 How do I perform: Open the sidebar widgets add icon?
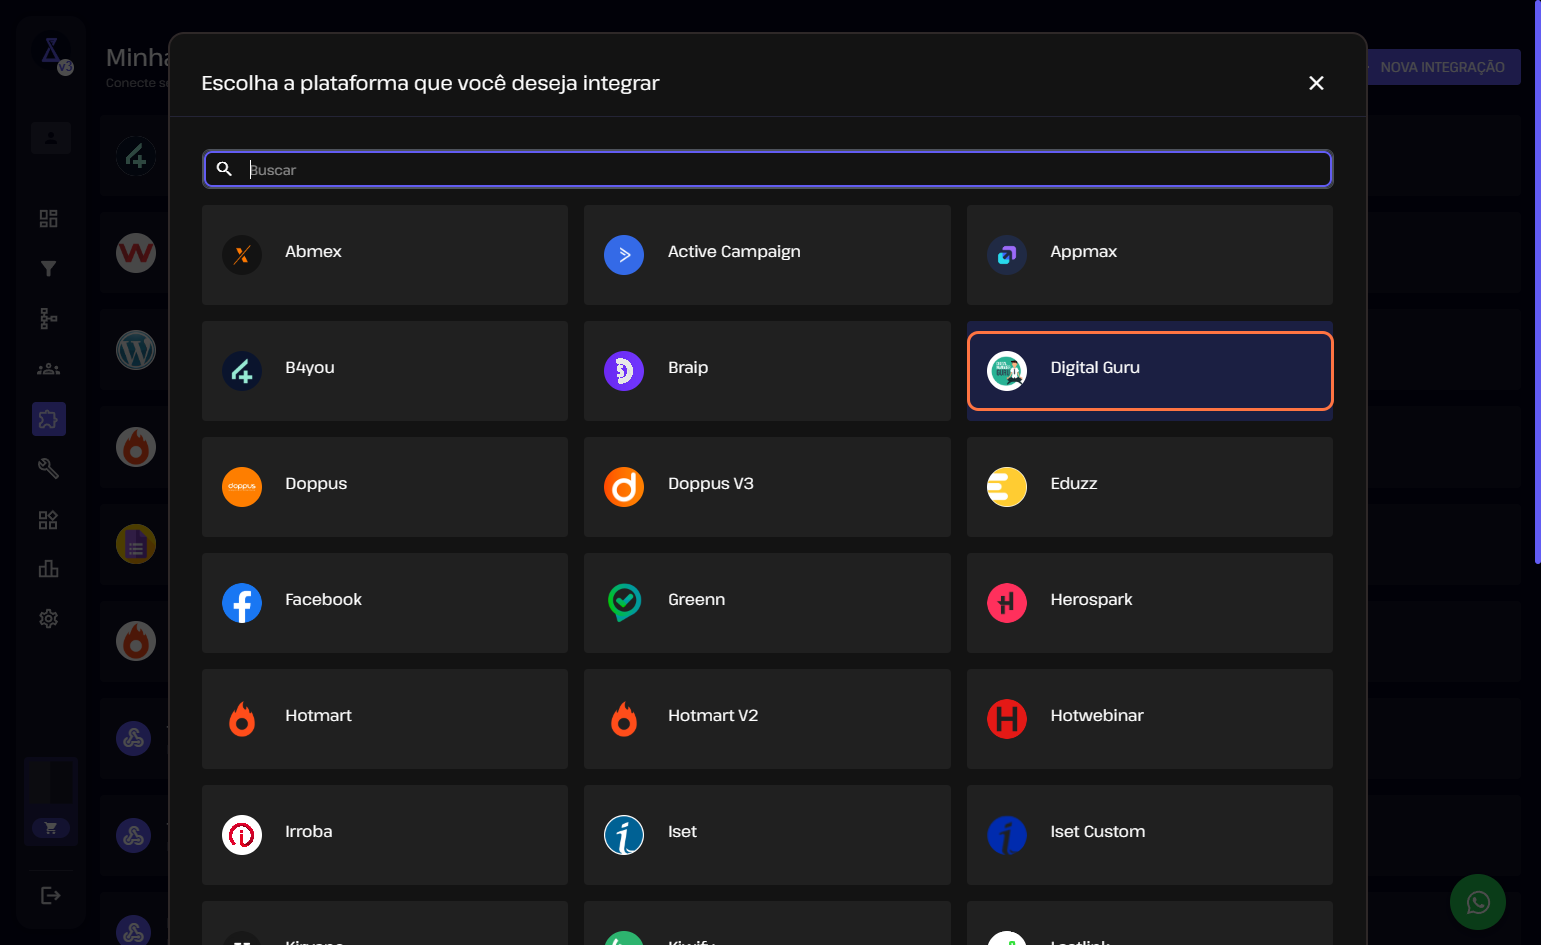tap(48, 519)
